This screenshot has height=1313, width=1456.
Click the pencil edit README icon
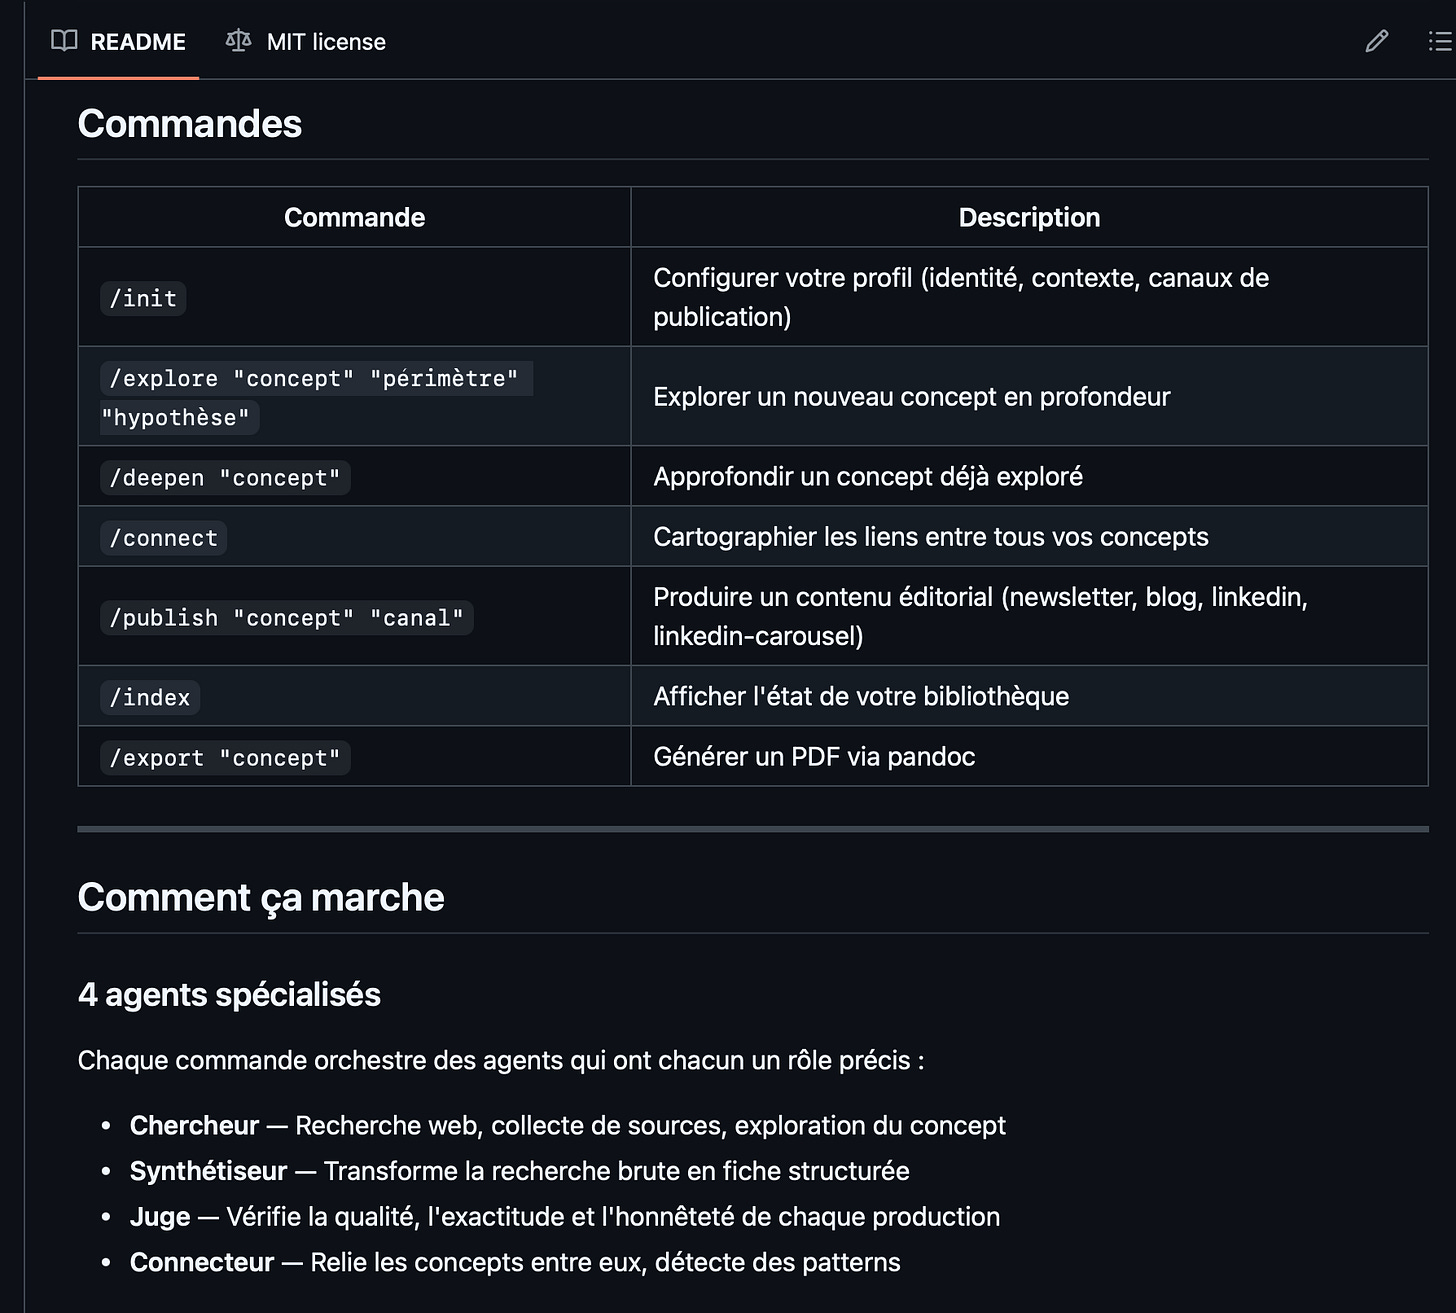coord(1376,41)
